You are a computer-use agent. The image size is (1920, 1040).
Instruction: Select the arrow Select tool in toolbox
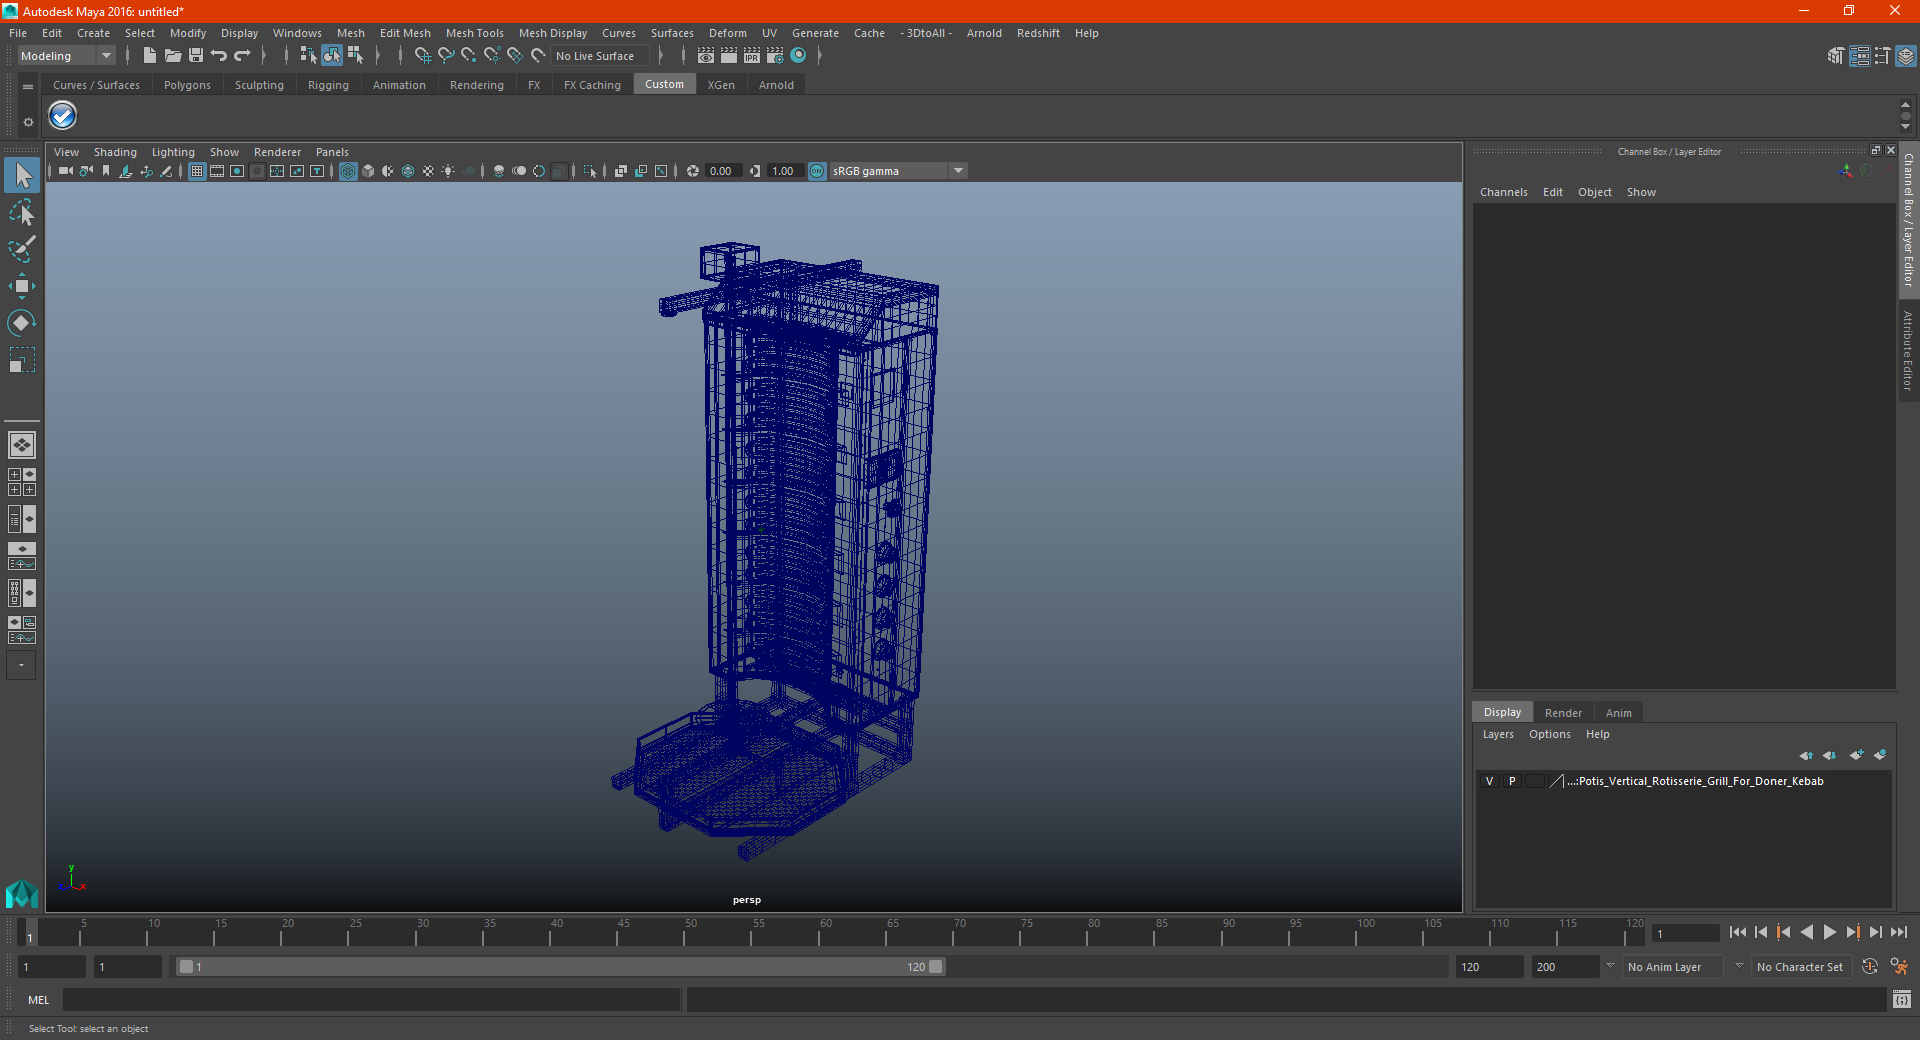[22, 176]
